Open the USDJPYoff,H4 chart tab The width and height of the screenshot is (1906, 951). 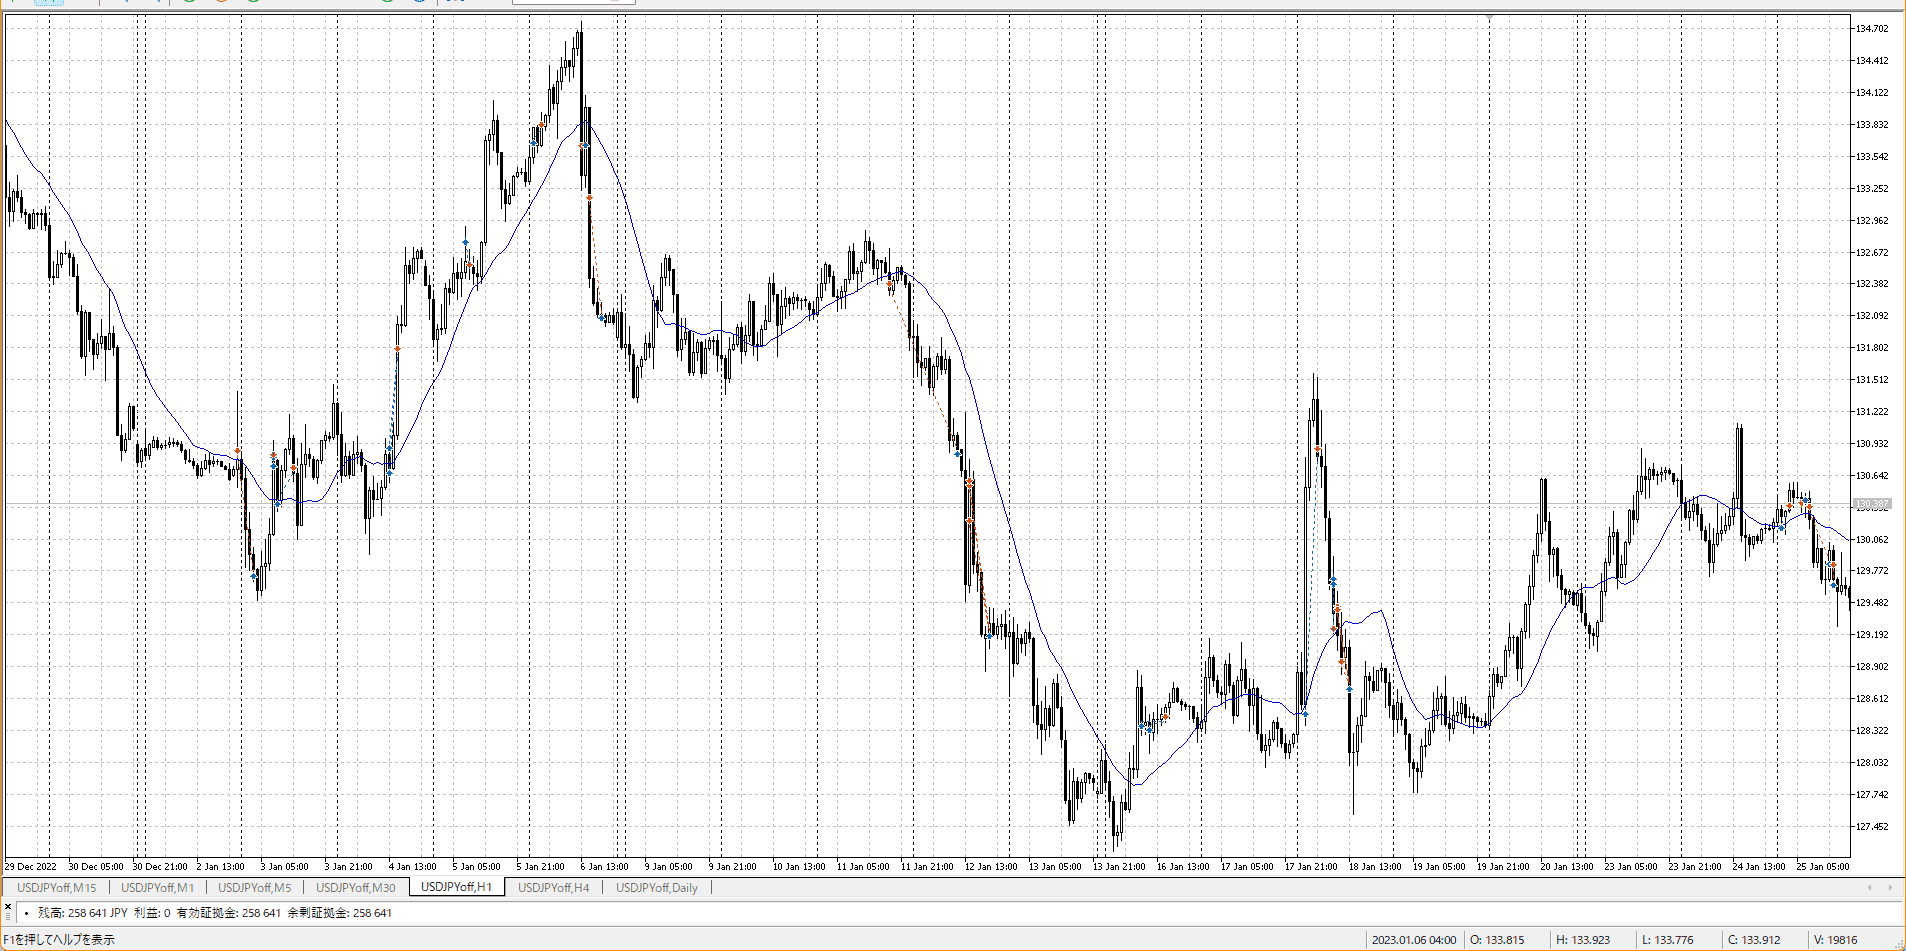tap(554, 887)
